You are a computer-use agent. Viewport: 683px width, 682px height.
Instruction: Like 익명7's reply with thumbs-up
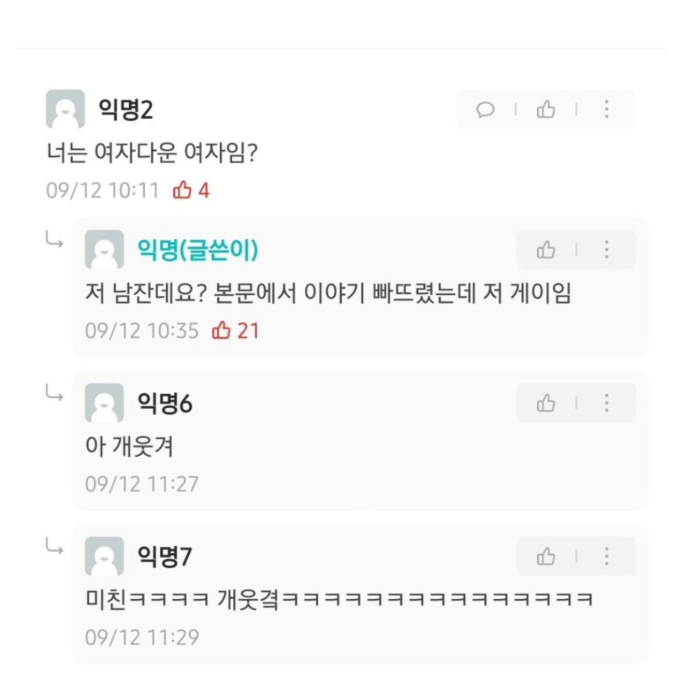point(546,556)
